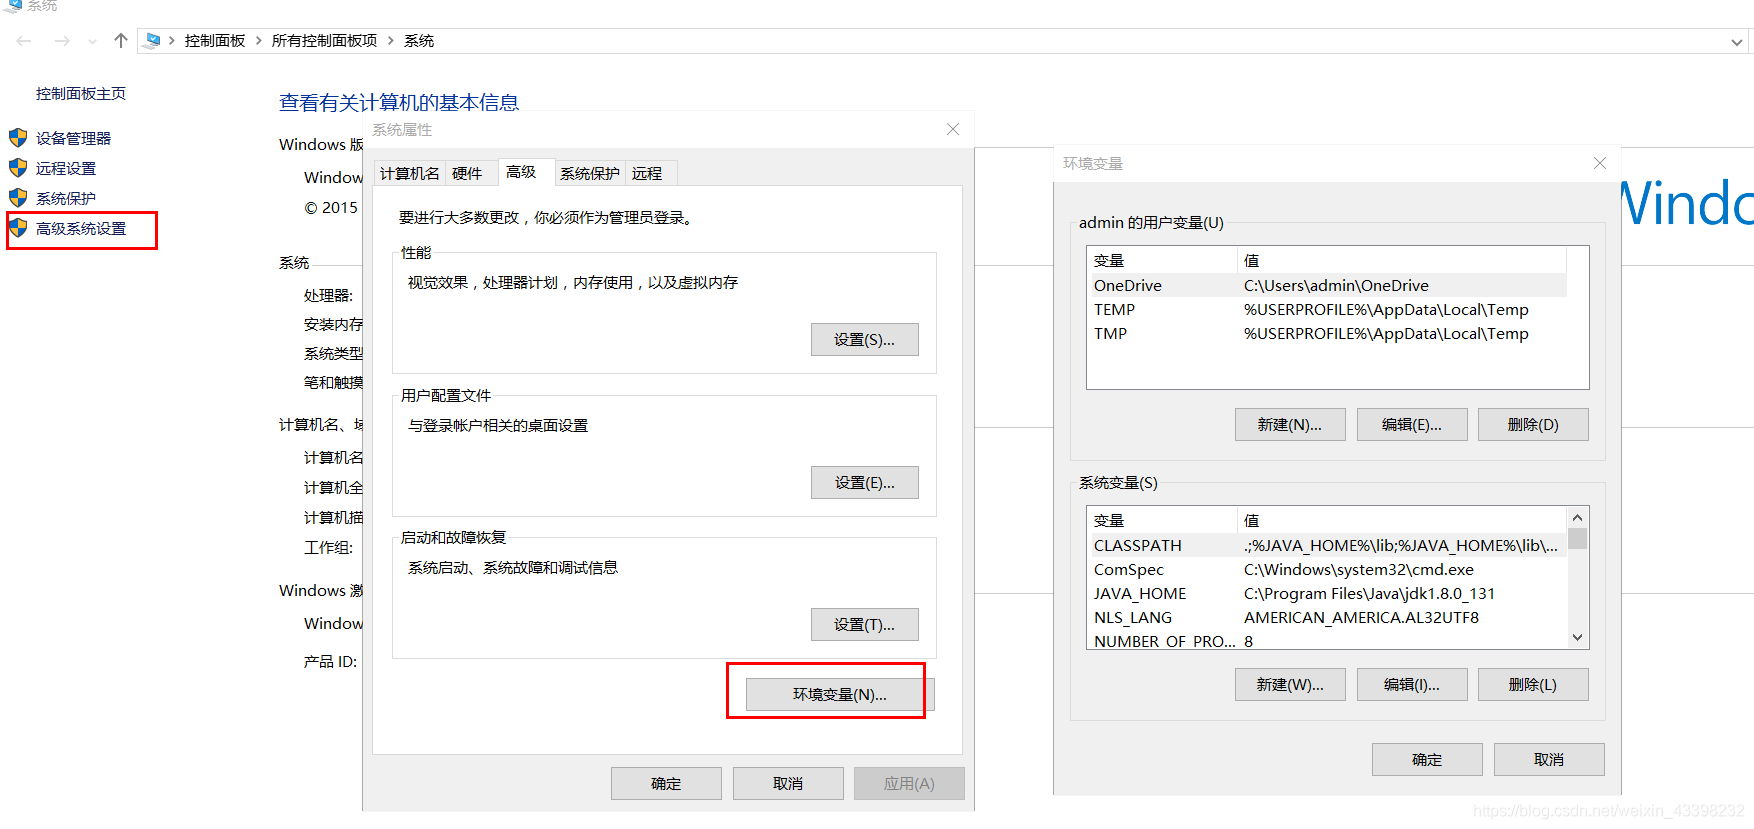
Task: Close the 系统属性 dialog
Action: 953,129
